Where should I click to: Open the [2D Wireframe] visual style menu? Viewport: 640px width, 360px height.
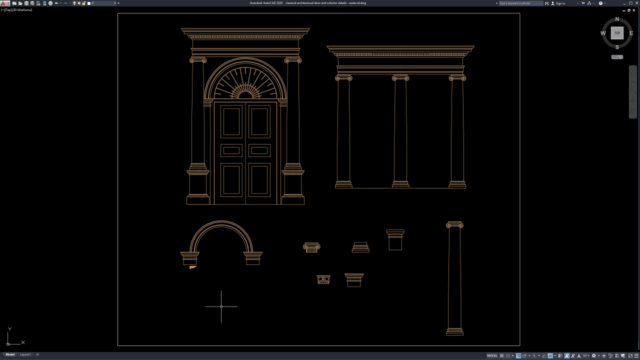pyautogui.click(x=21, y=10)
